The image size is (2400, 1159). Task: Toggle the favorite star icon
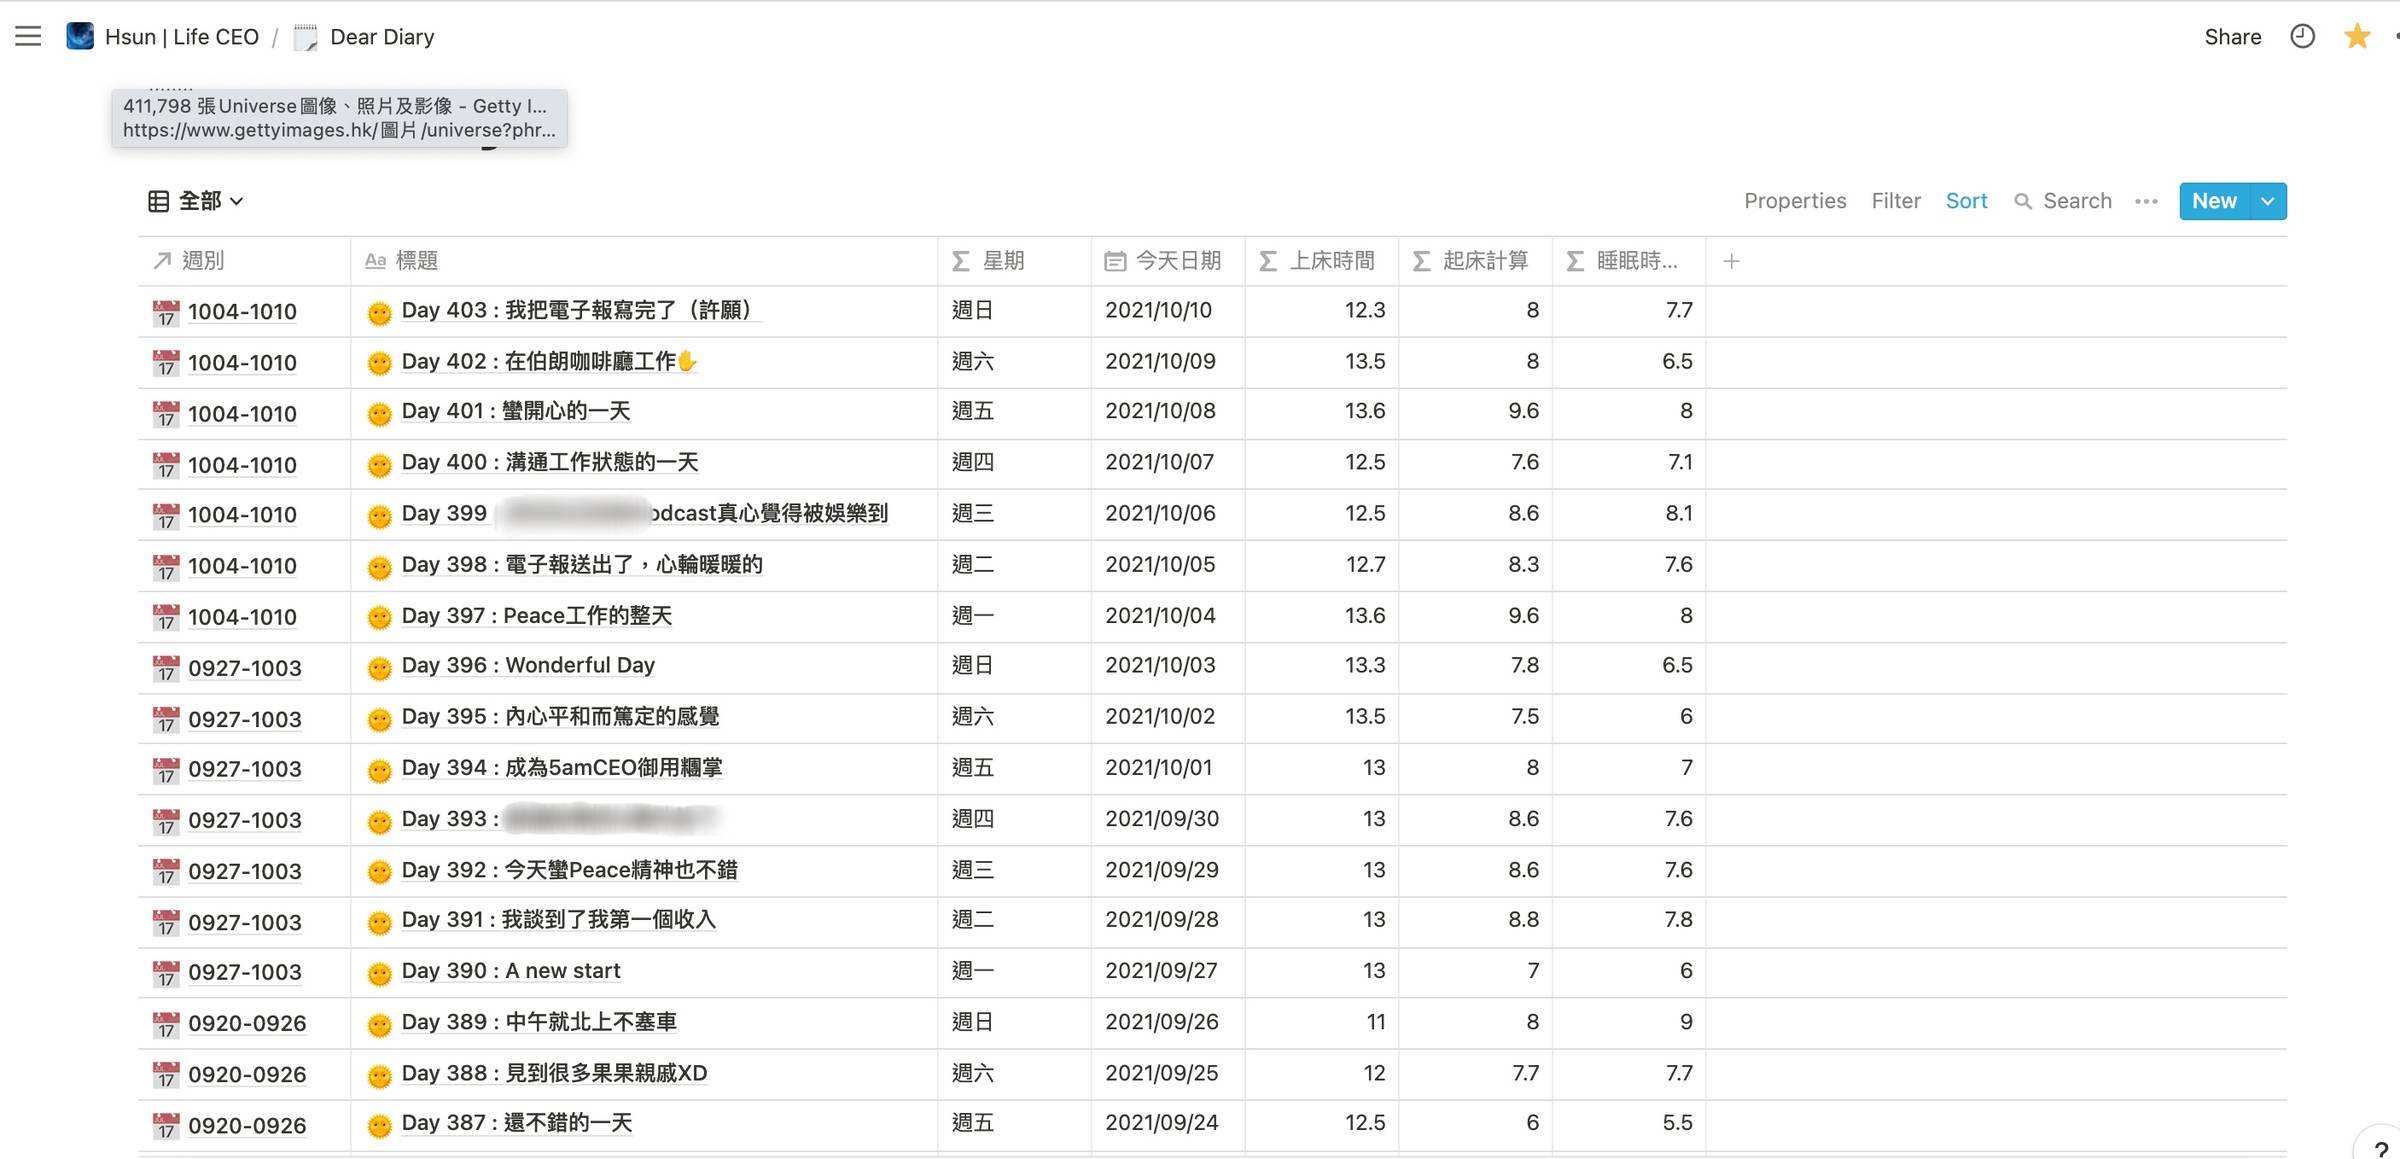pos(2357,37)
